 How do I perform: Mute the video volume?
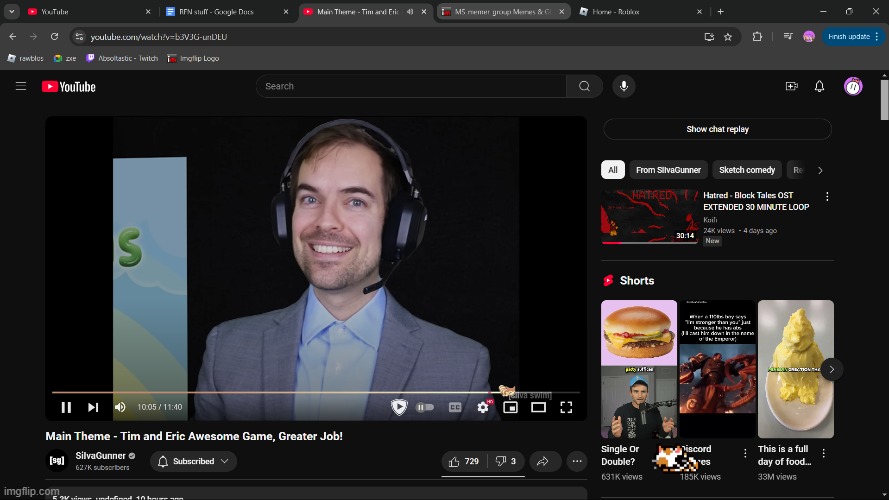pos(120,407)
